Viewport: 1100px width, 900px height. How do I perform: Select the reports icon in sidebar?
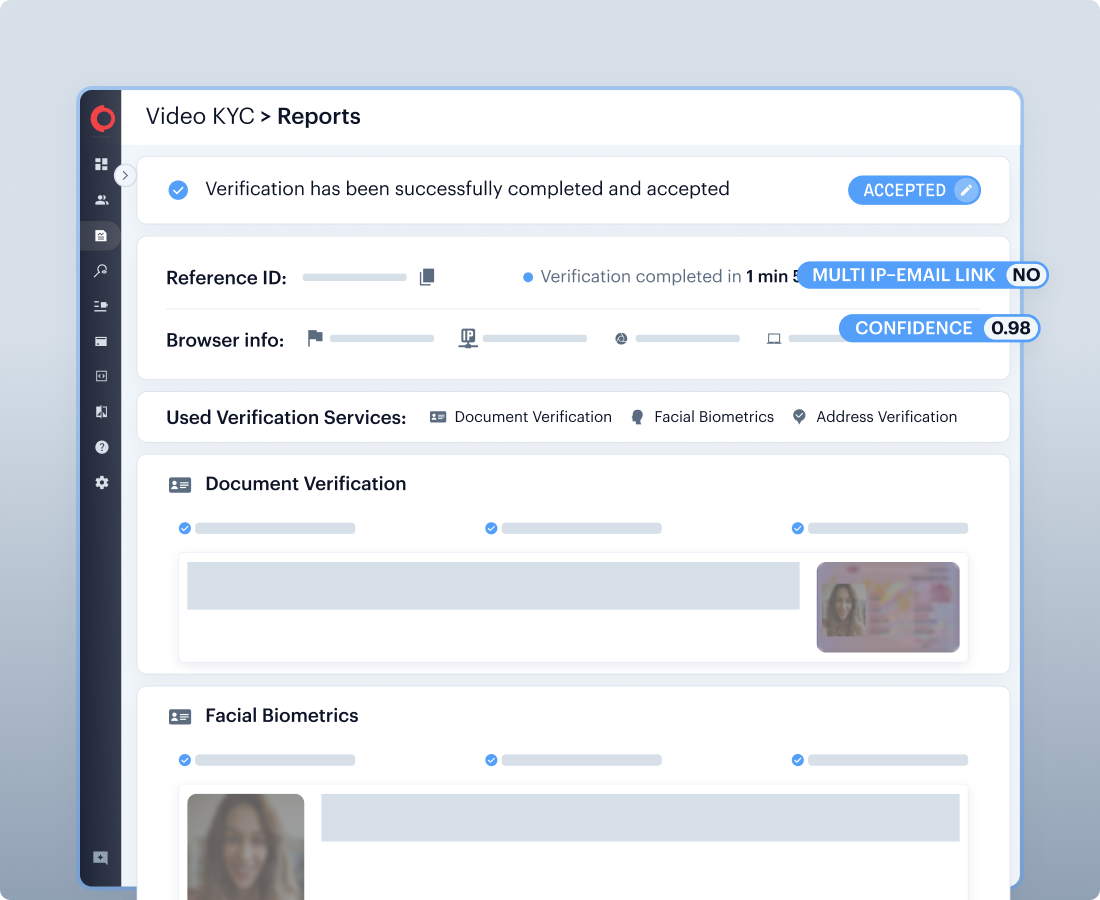pos(101,236)
